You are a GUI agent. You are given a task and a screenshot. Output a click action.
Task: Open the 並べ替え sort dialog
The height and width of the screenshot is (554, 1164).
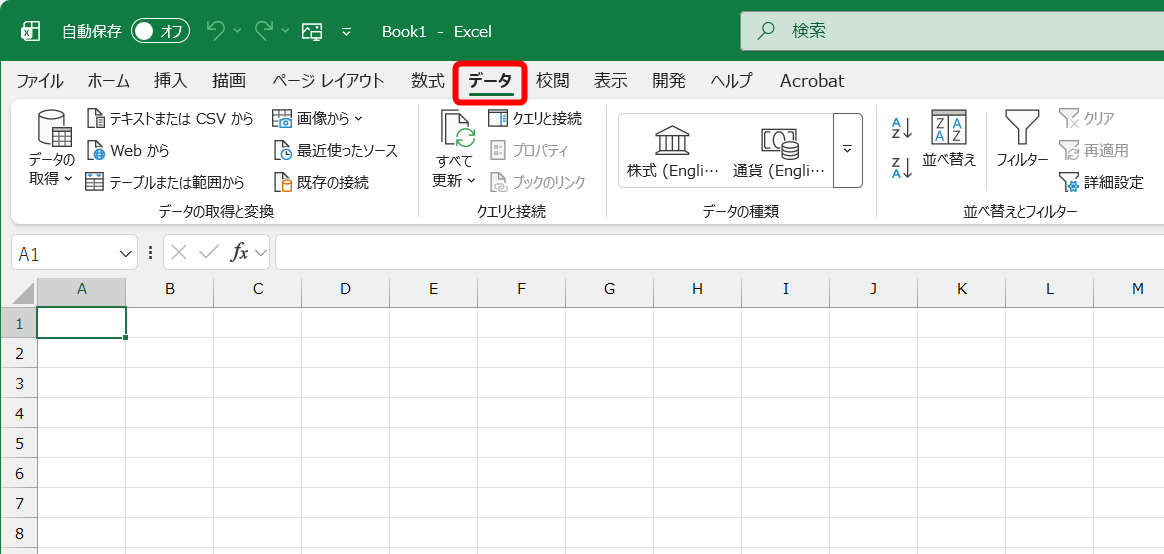point(949,139)
